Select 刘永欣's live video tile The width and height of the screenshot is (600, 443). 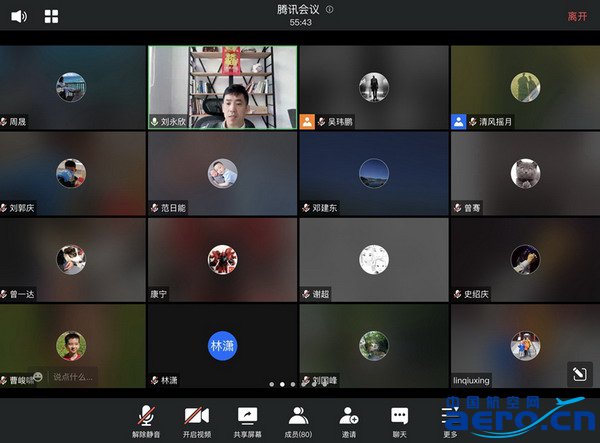coord(222,87)
